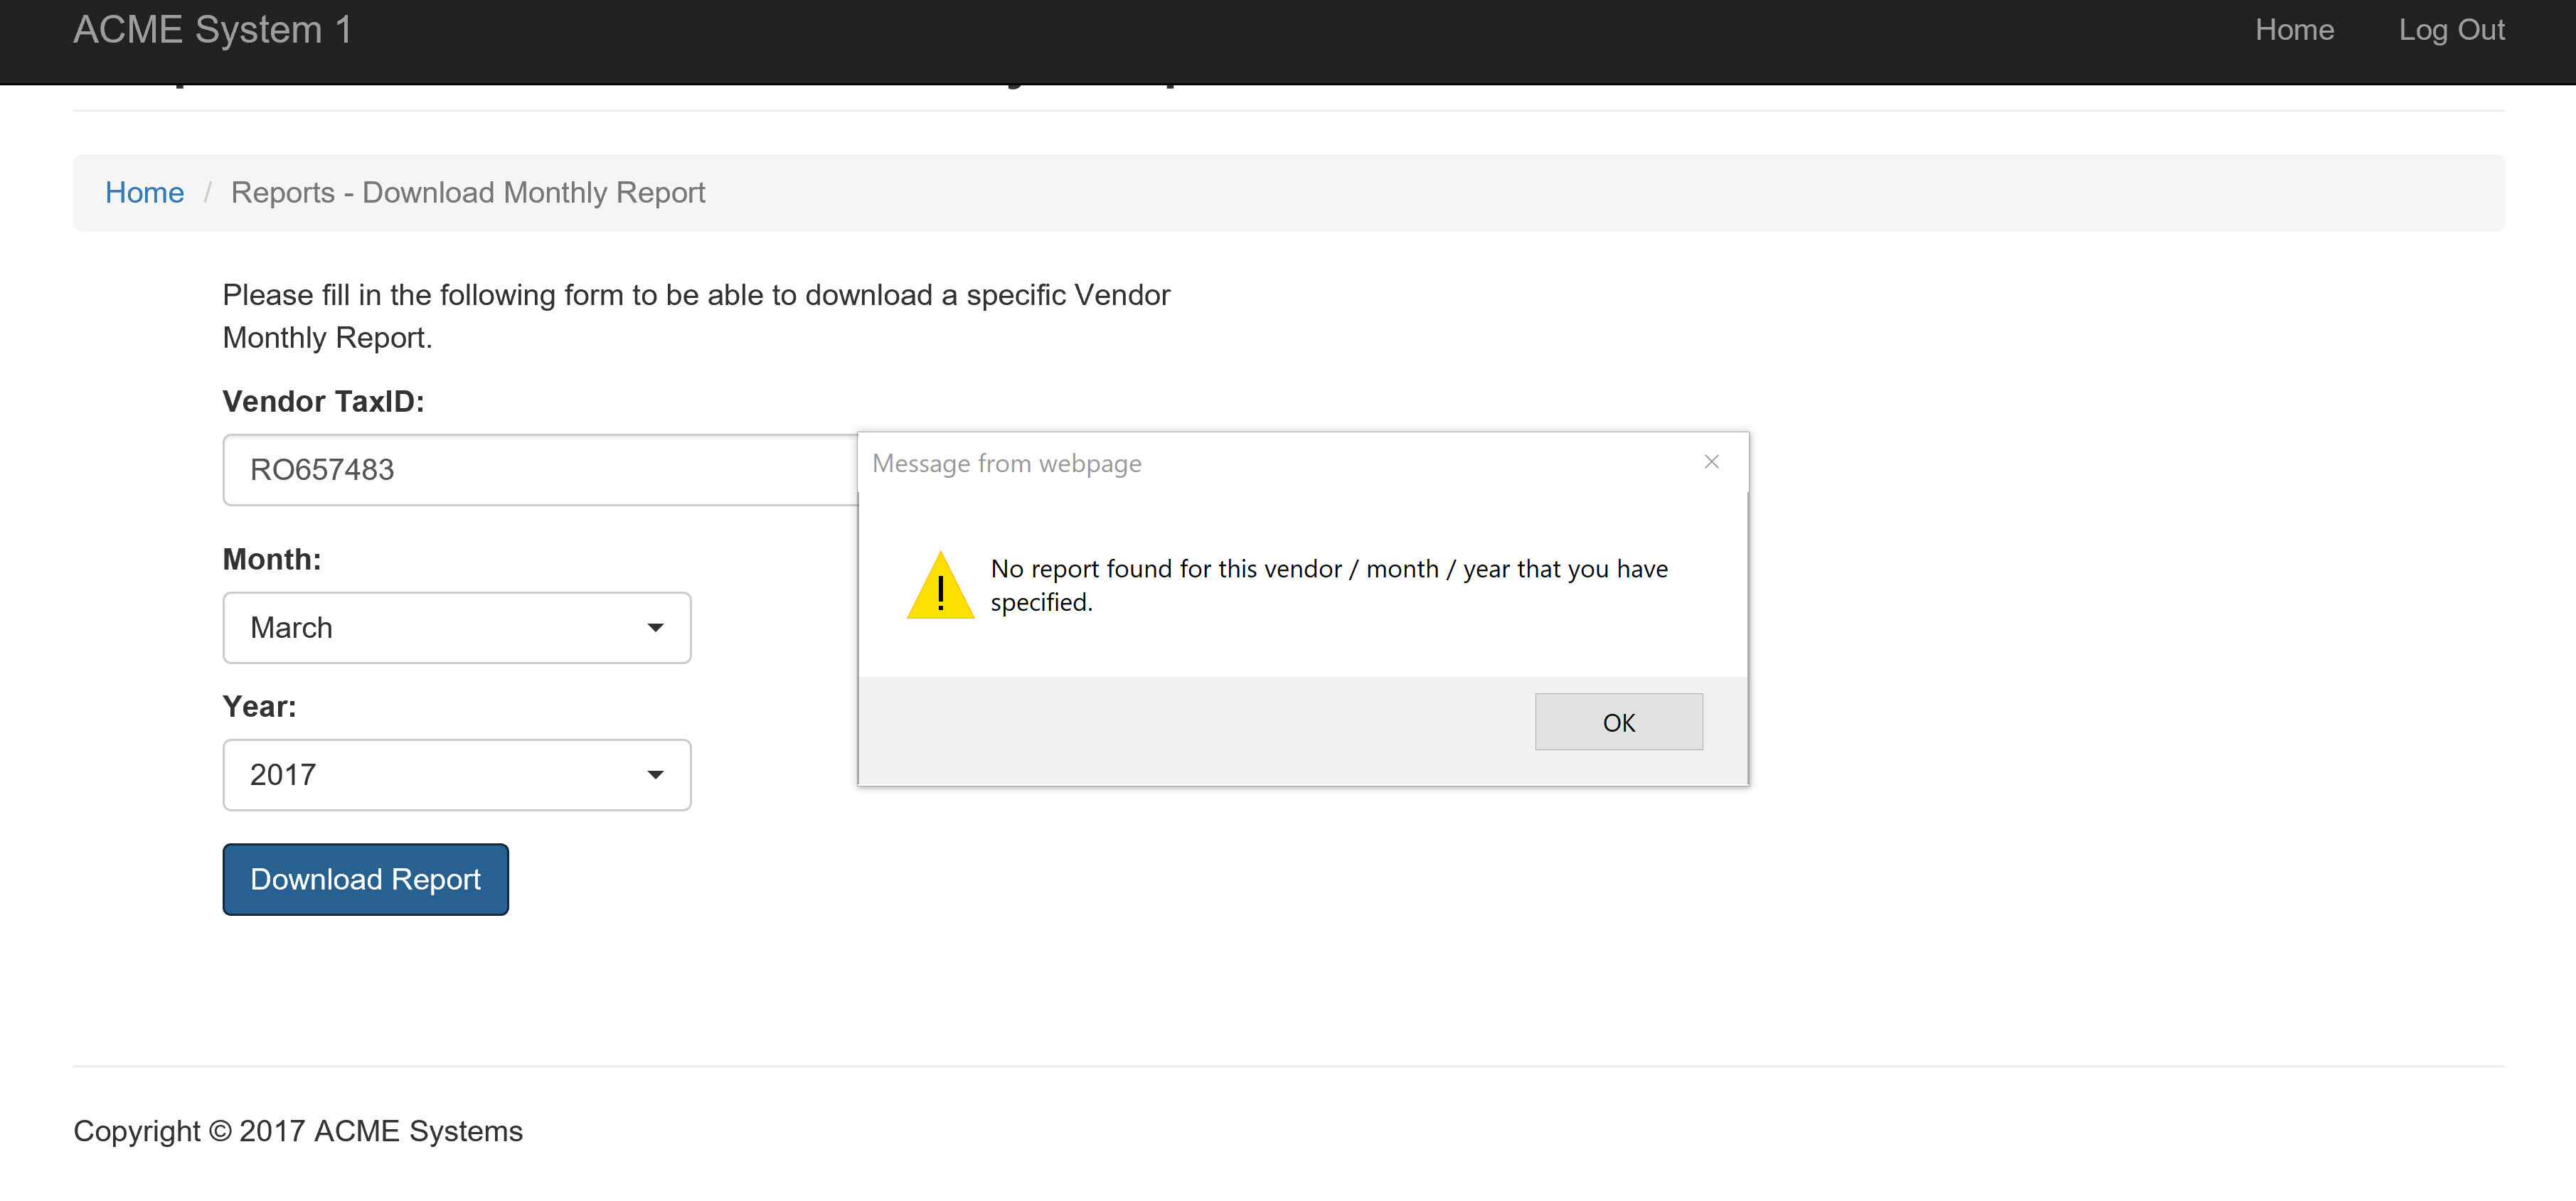Click the 'Reports - Download Monthly Report' breadcrumb text

coord(468,192)
